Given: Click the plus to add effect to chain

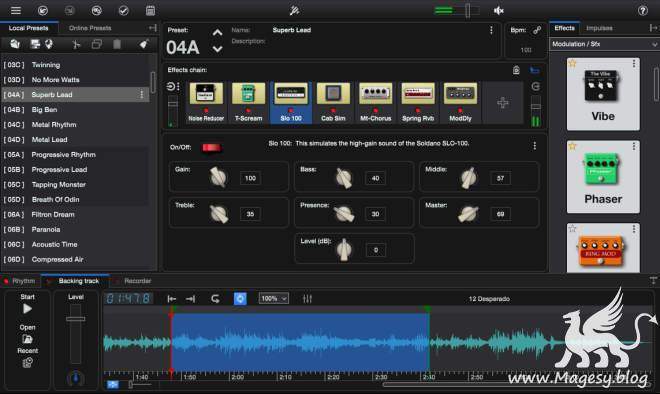Looking at the screenshot, I should (503, 103).
